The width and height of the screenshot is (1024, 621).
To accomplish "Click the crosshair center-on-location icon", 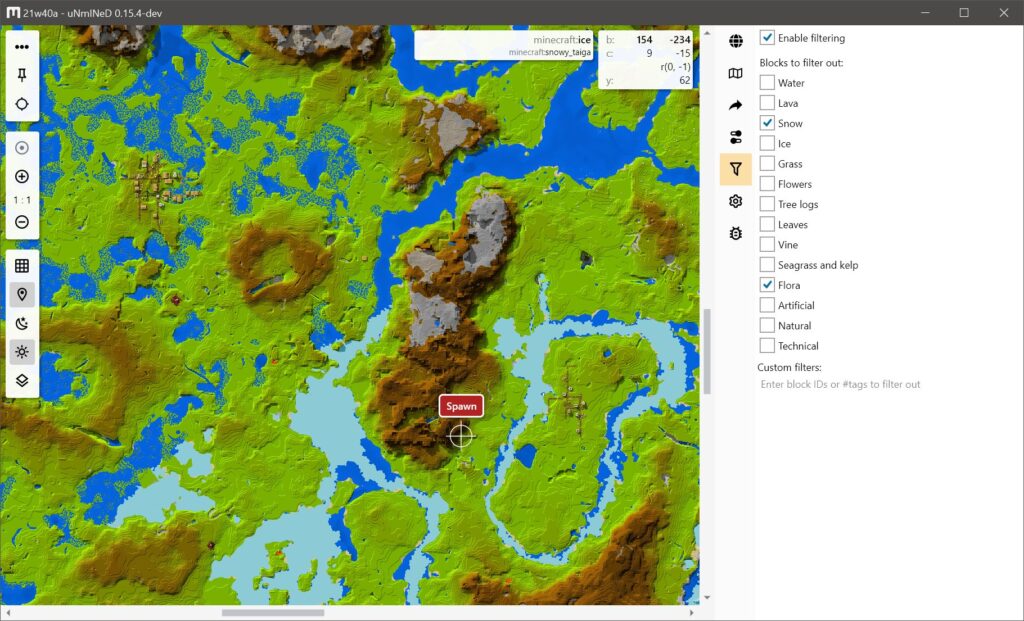I will pyautogui.click(x=22, y=104).
